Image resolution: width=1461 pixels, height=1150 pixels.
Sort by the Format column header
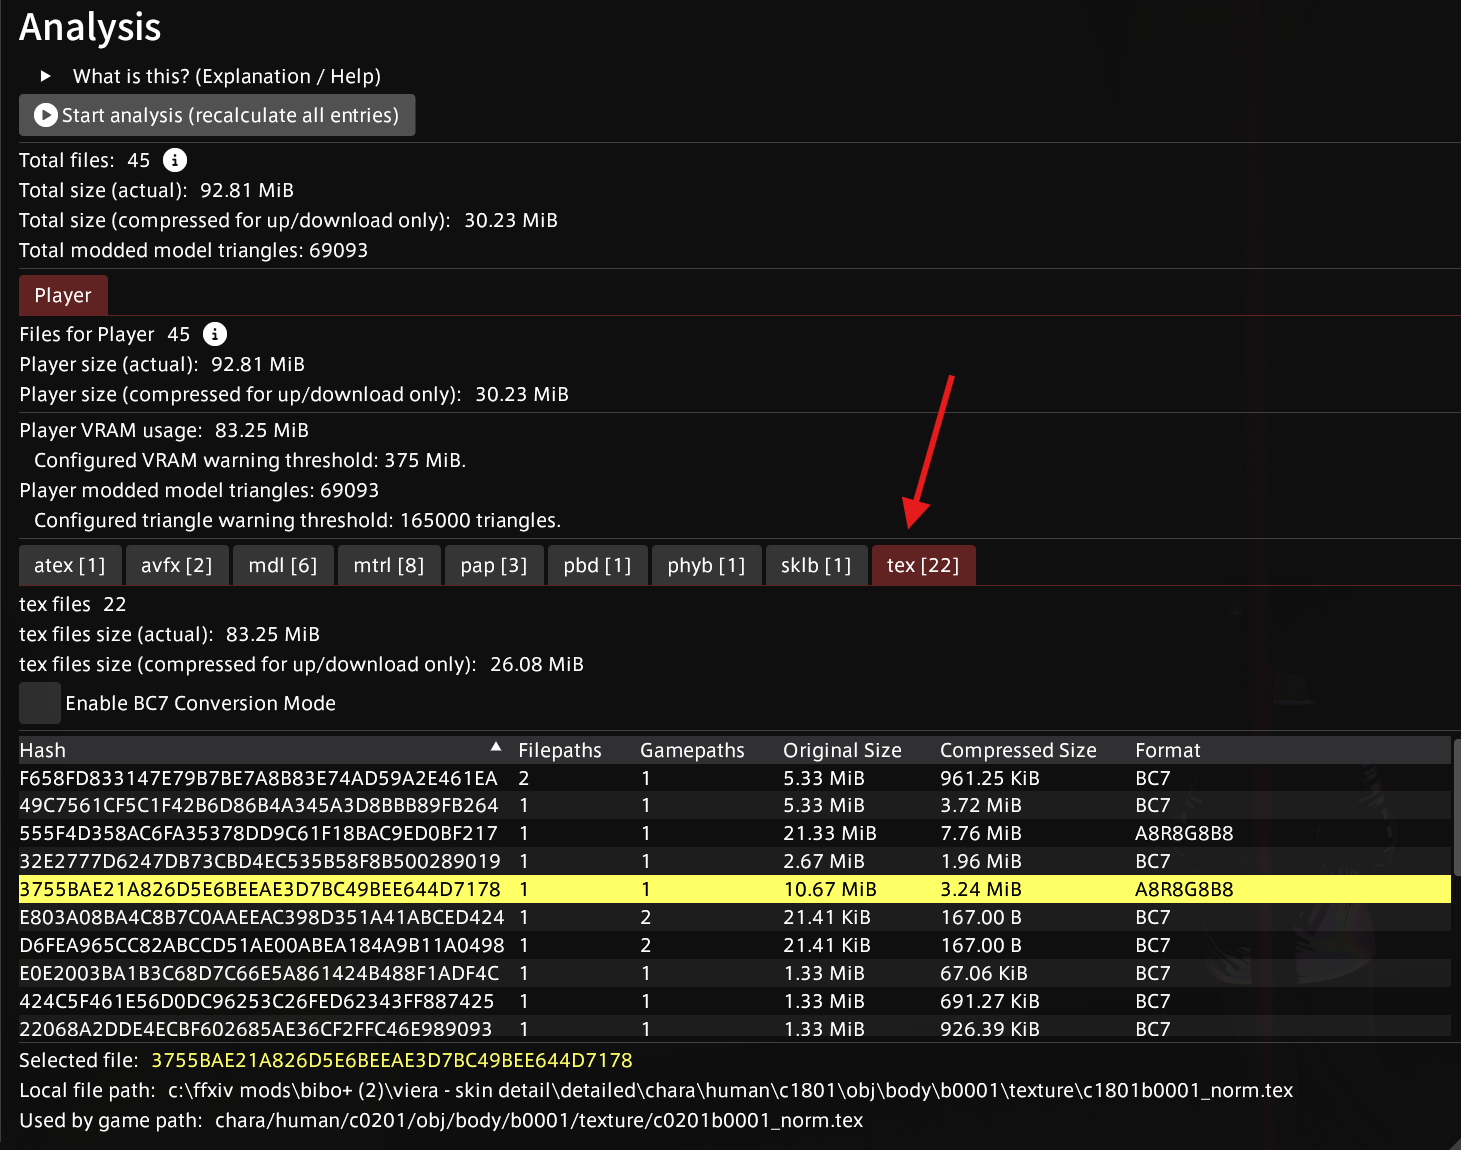[1167, 750]
